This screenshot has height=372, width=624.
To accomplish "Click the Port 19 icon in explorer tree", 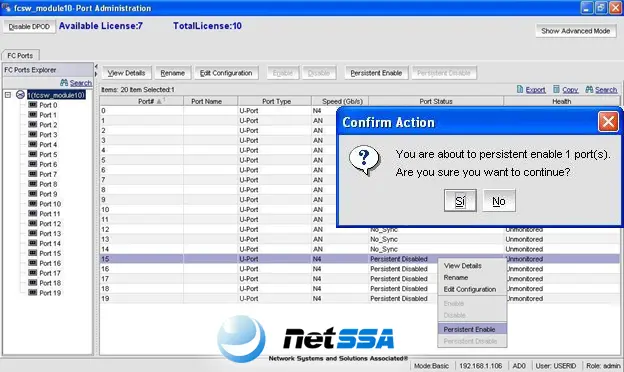I will click(x=33, y=292).
